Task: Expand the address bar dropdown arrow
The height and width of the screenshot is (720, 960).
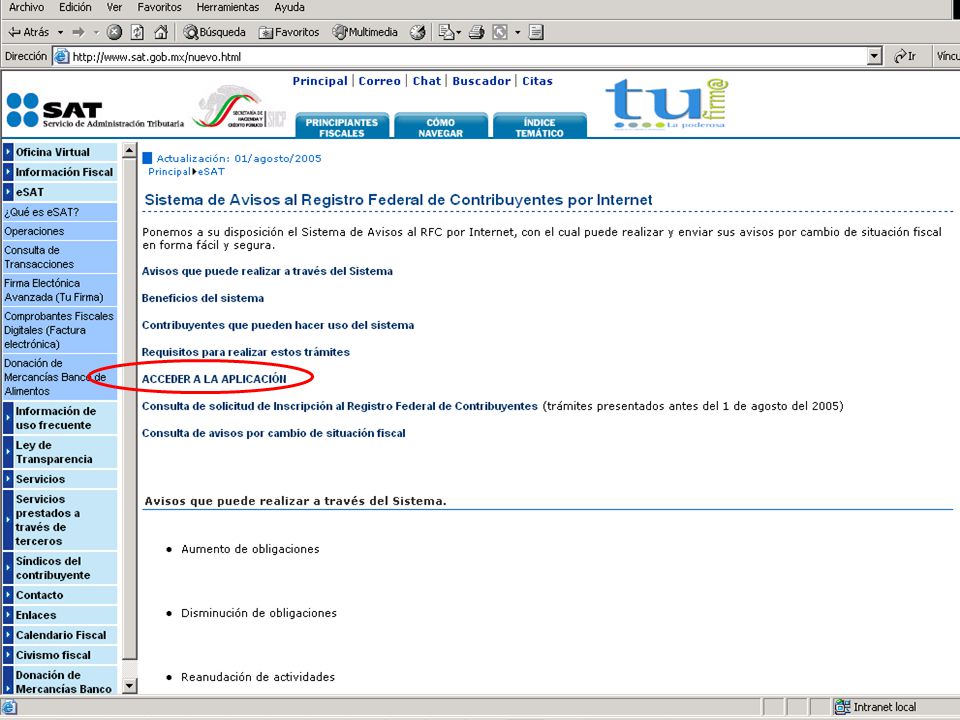Action: tap(875, 57)
